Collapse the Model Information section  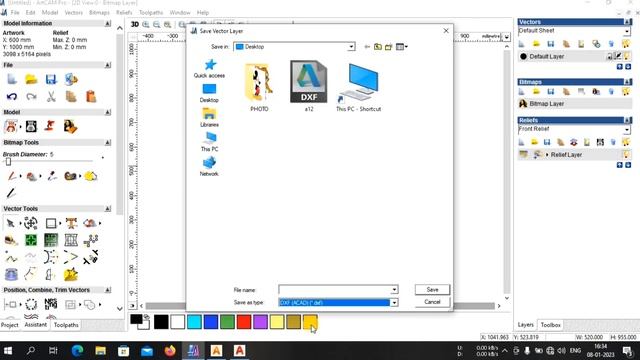pyautogui.click(x=108, y=24)
